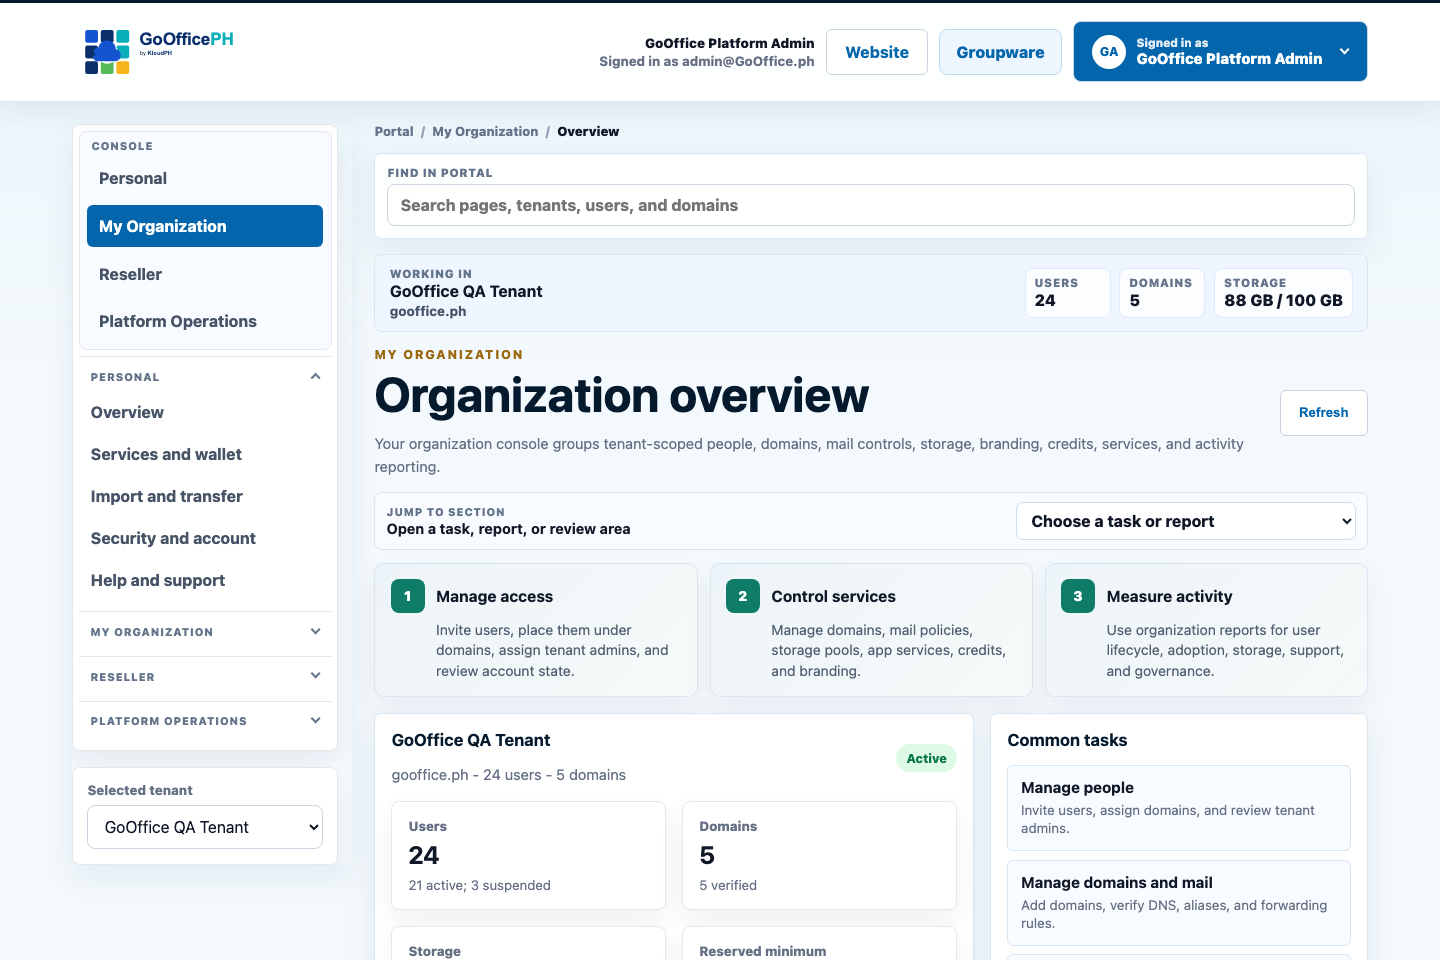Open the Website link
This screenshot has height=960, width=1440.
pos(877,52)
